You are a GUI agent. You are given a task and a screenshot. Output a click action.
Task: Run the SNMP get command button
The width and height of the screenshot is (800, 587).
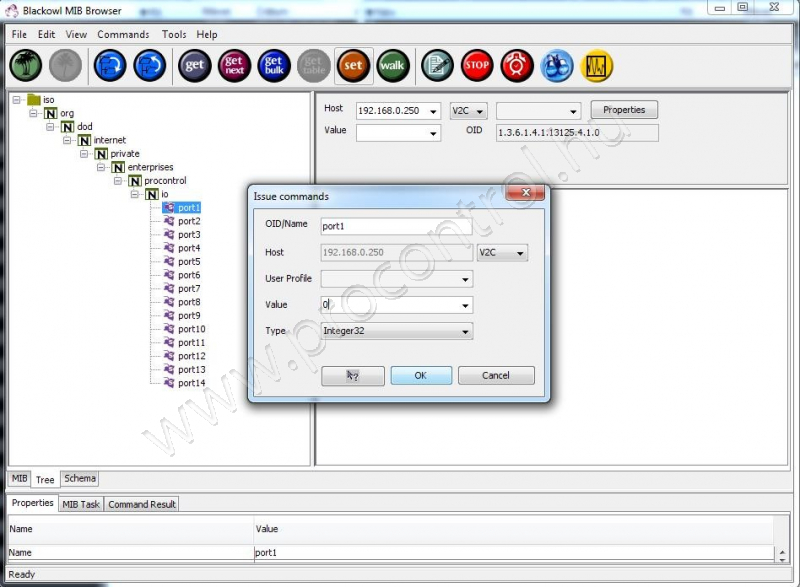click(194, 65)
